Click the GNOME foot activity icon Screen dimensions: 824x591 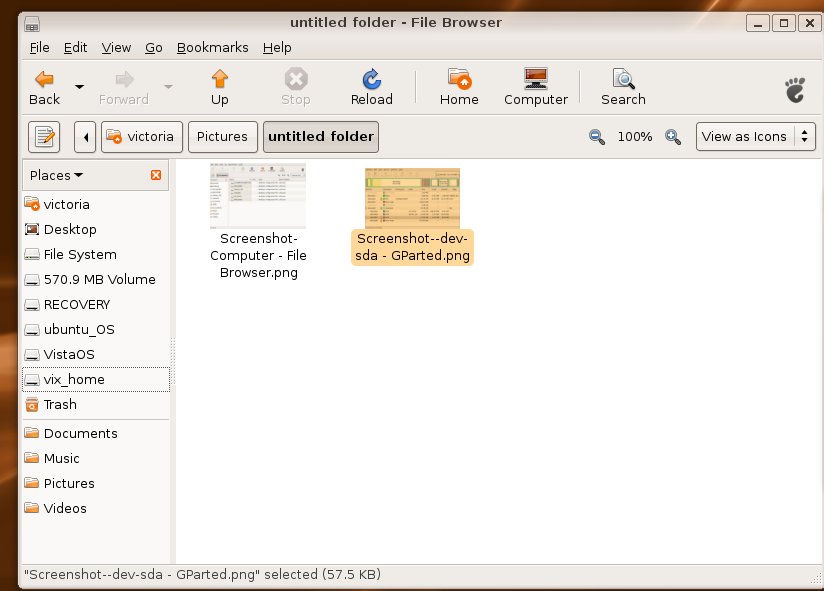point(795,89)
